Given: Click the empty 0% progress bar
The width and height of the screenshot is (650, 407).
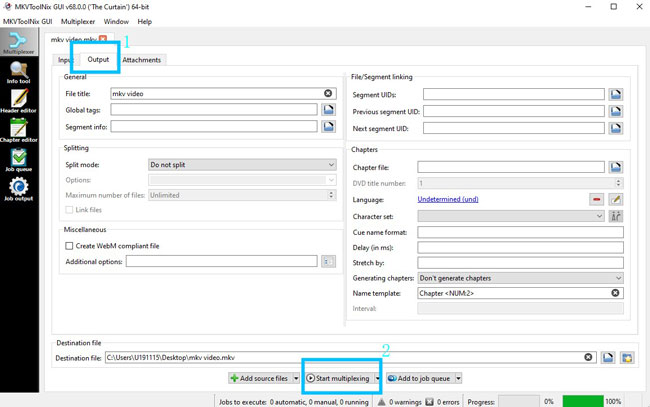Looking at the screenshot, I should tap(518, 402).
